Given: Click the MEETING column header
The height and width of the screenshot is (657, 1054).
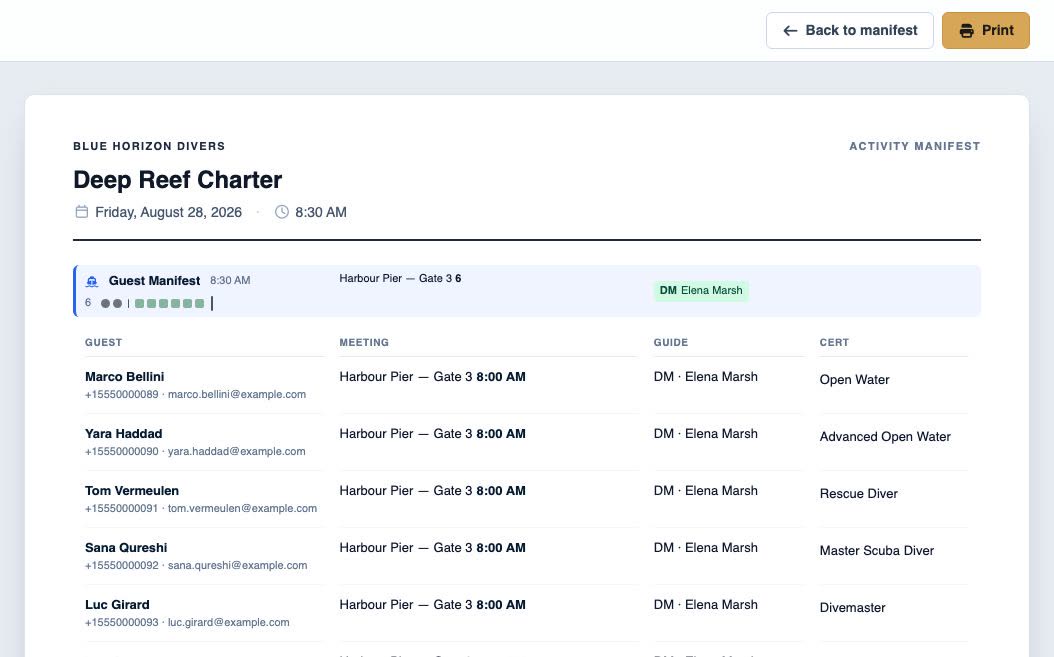Looking at the screenshot, I should [x=364, y=342].
